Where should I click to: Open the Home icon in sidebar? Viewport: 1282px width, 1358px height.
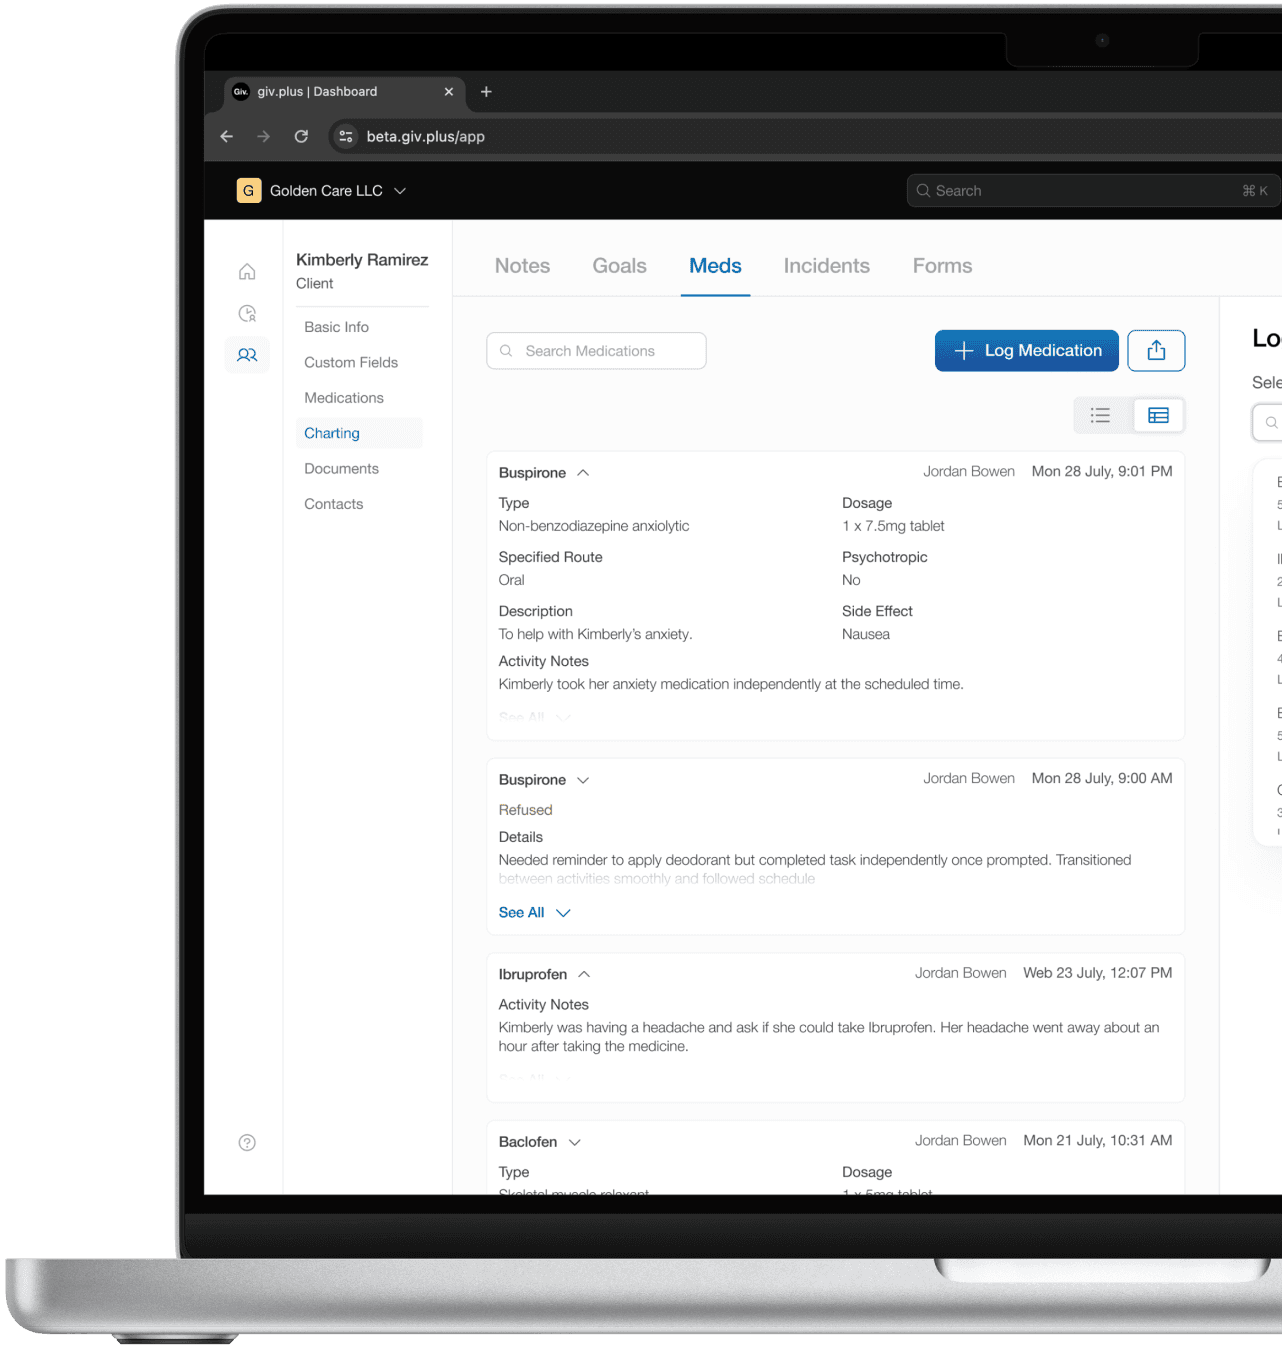[247, 272]
